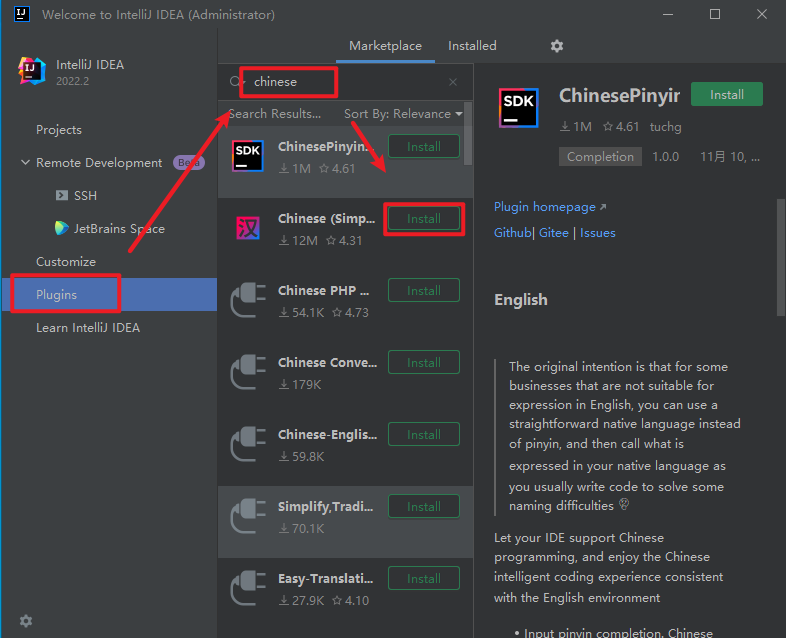The width and height of the screenshot is (786, 638).
Task: Click into the plugin search field containing chinese
Action: [x=346, y=82]
